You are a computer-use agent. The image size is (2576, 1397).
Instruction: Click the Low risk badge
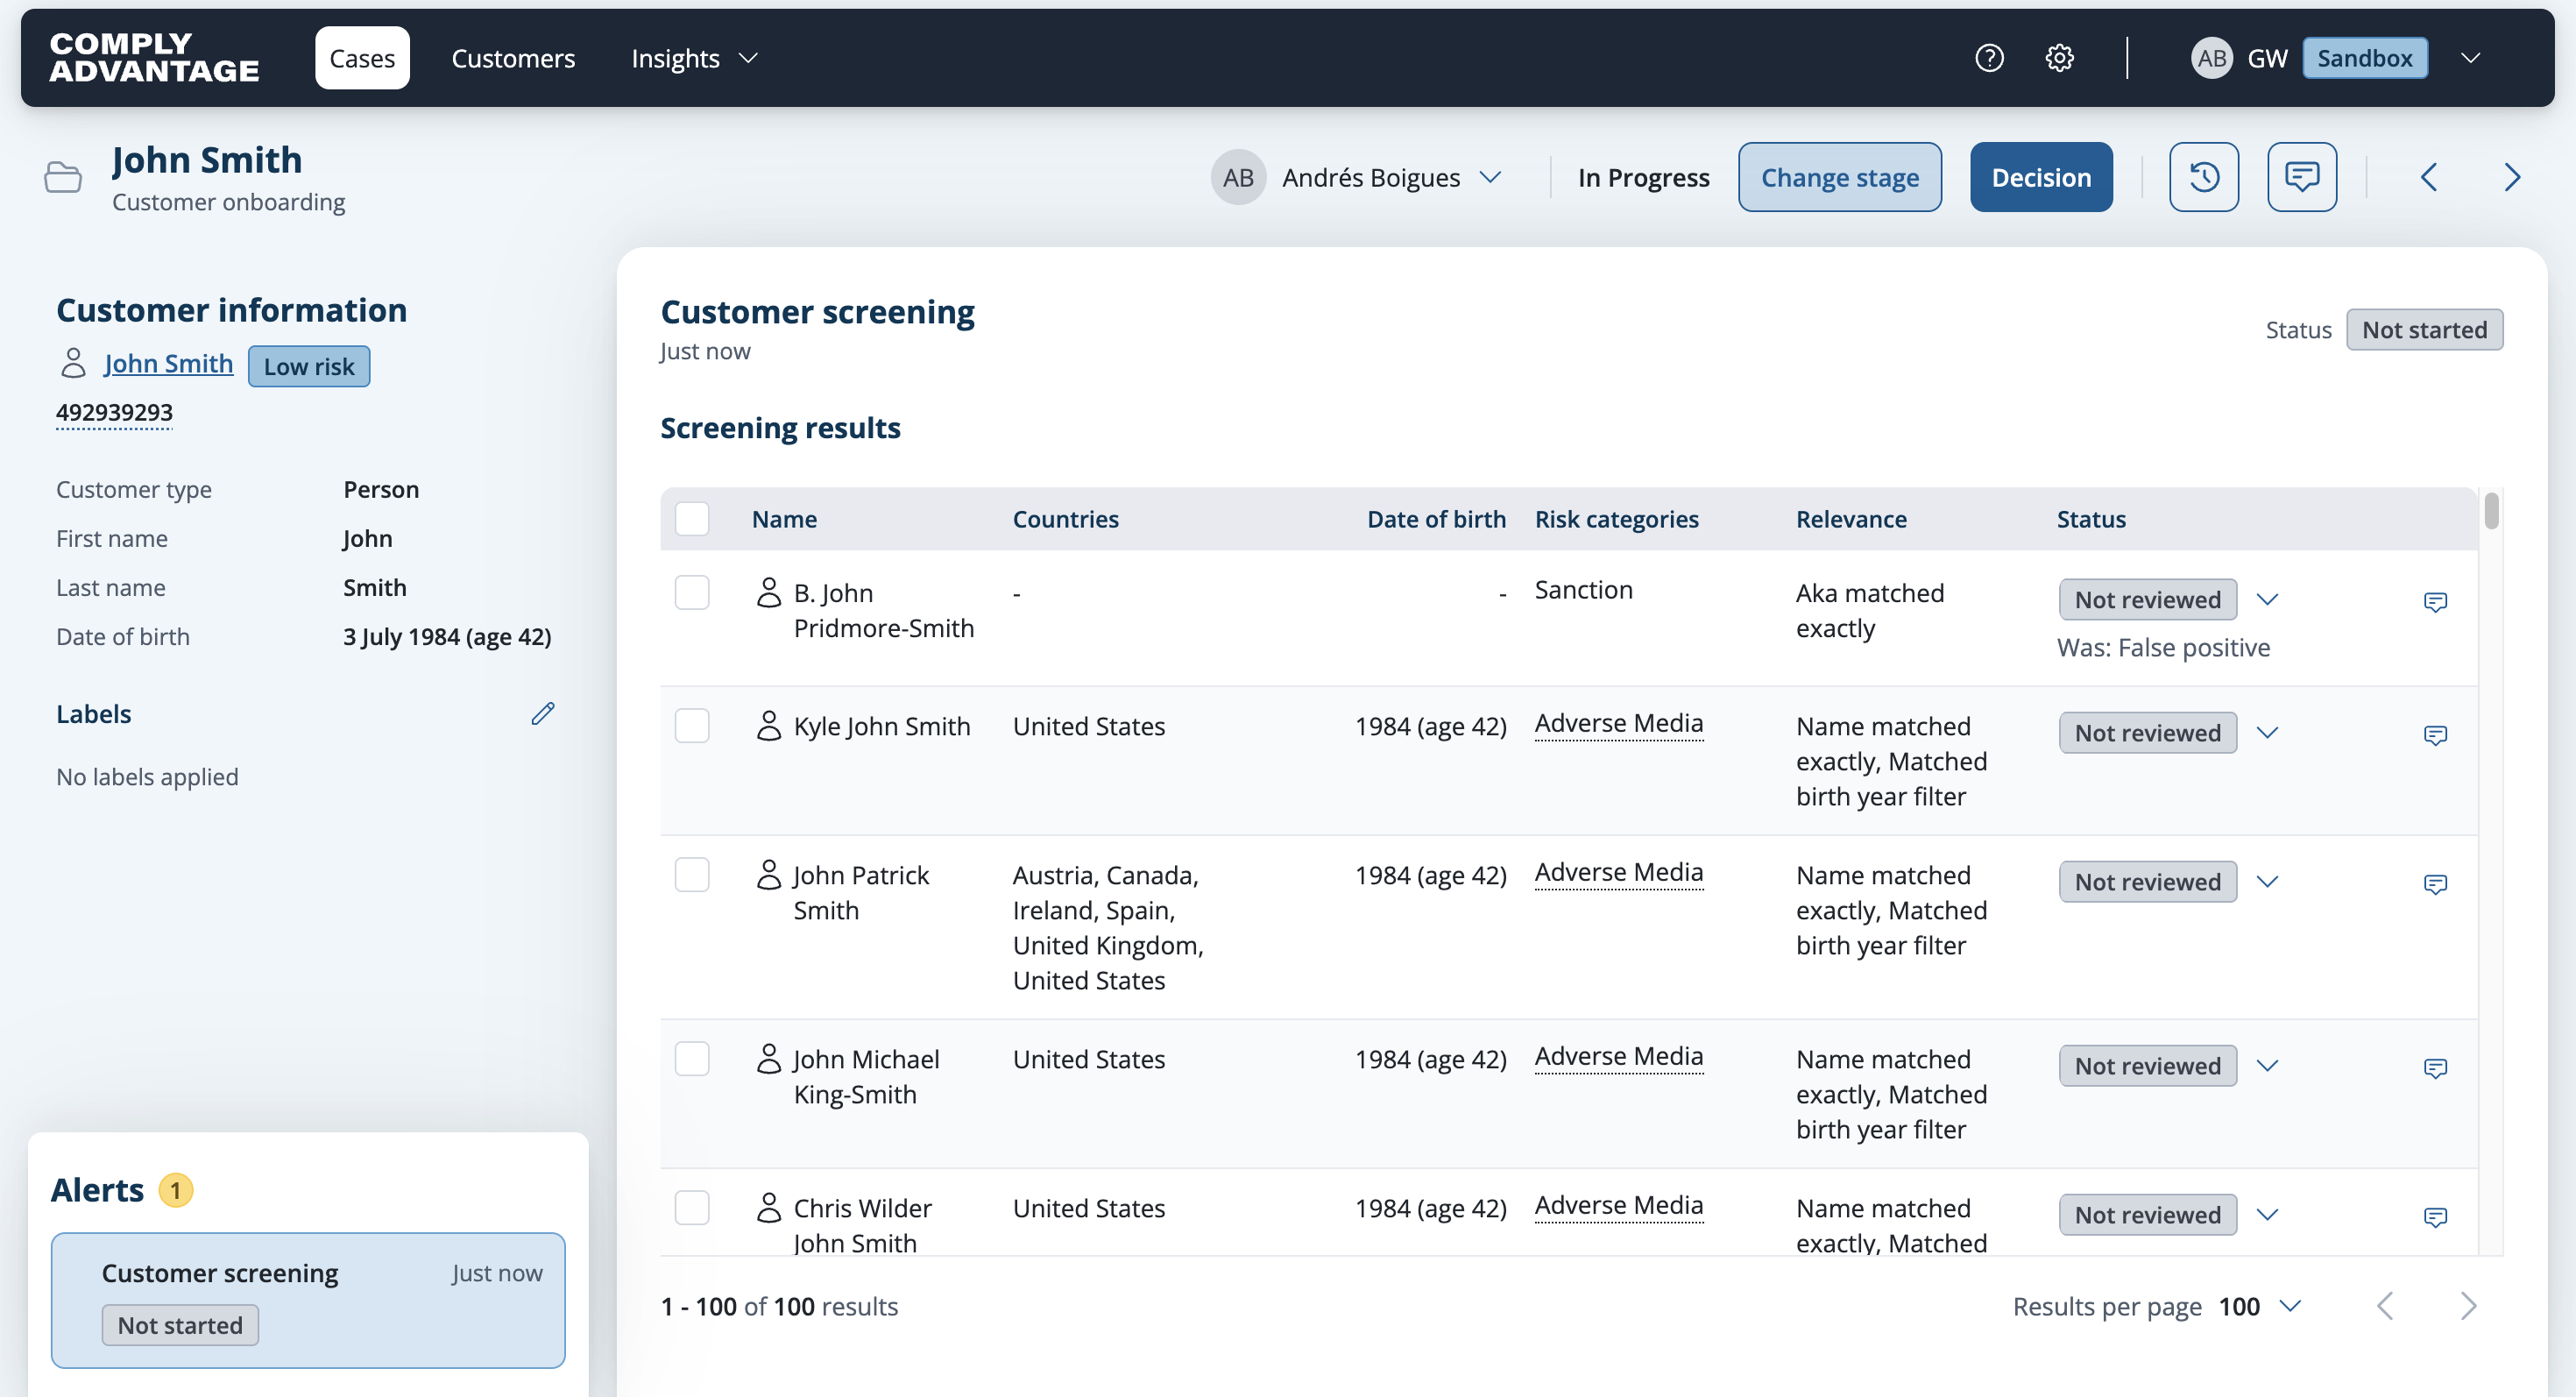click(309, 366)
